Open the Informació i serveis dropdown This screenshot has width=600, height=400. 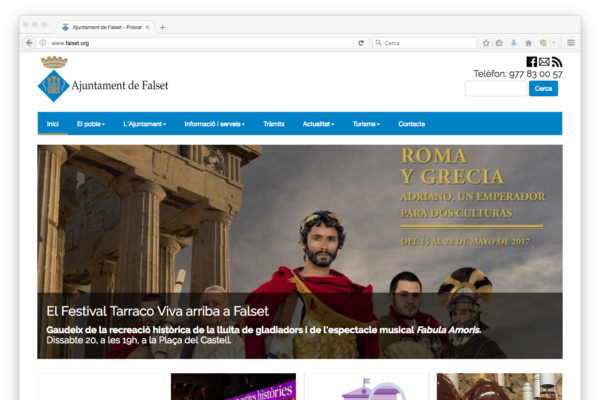pyautogui.click(x=214, y=124)
